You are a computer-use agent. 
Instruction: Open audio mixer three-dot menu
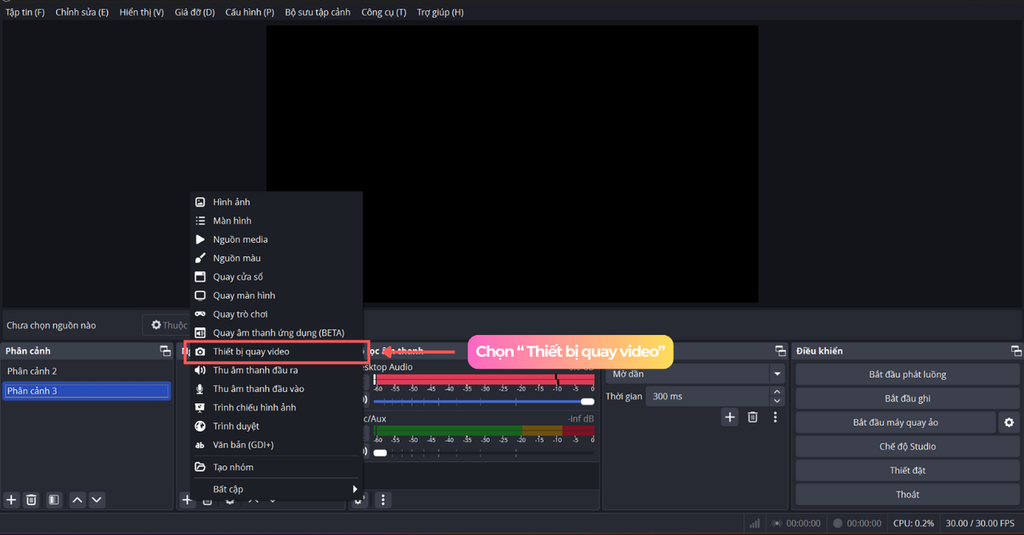tap(383, 500)
